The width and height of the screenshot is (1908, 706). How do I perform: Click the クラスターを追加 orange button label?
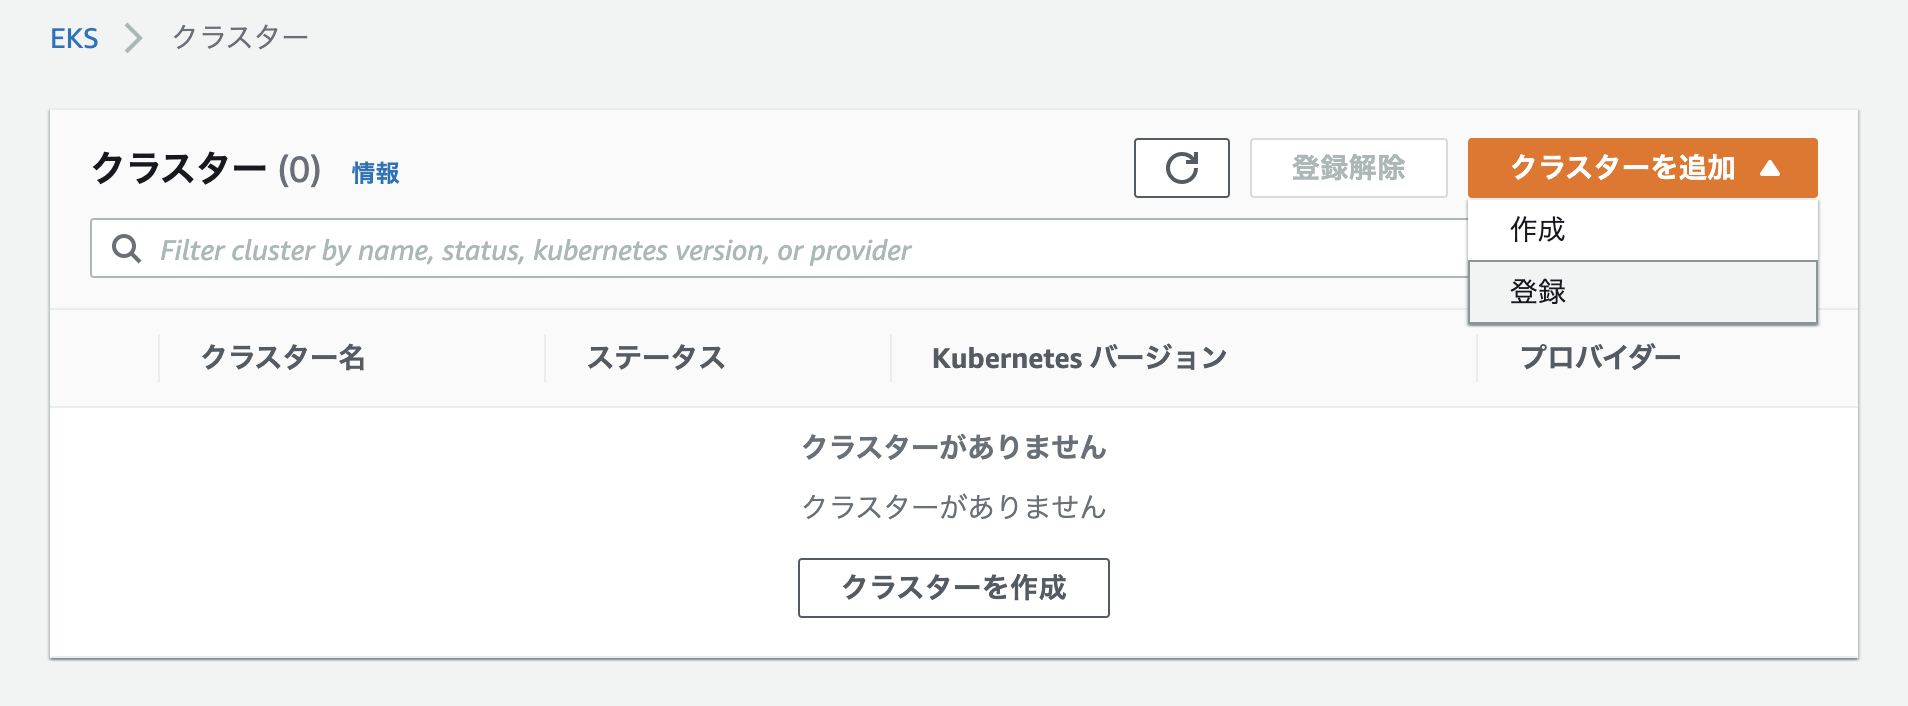[x=1622, y=168]
